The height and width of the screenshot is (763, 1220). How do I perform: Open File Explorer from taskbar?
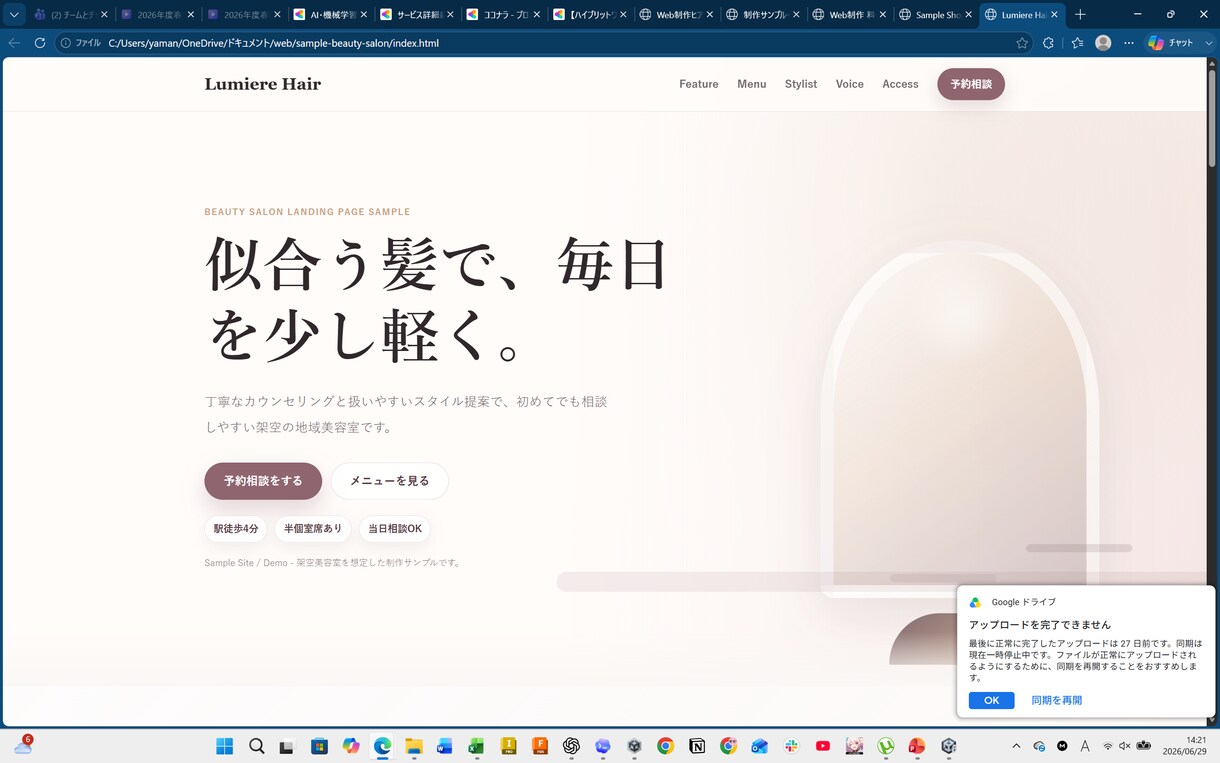[x=414, y=746]
